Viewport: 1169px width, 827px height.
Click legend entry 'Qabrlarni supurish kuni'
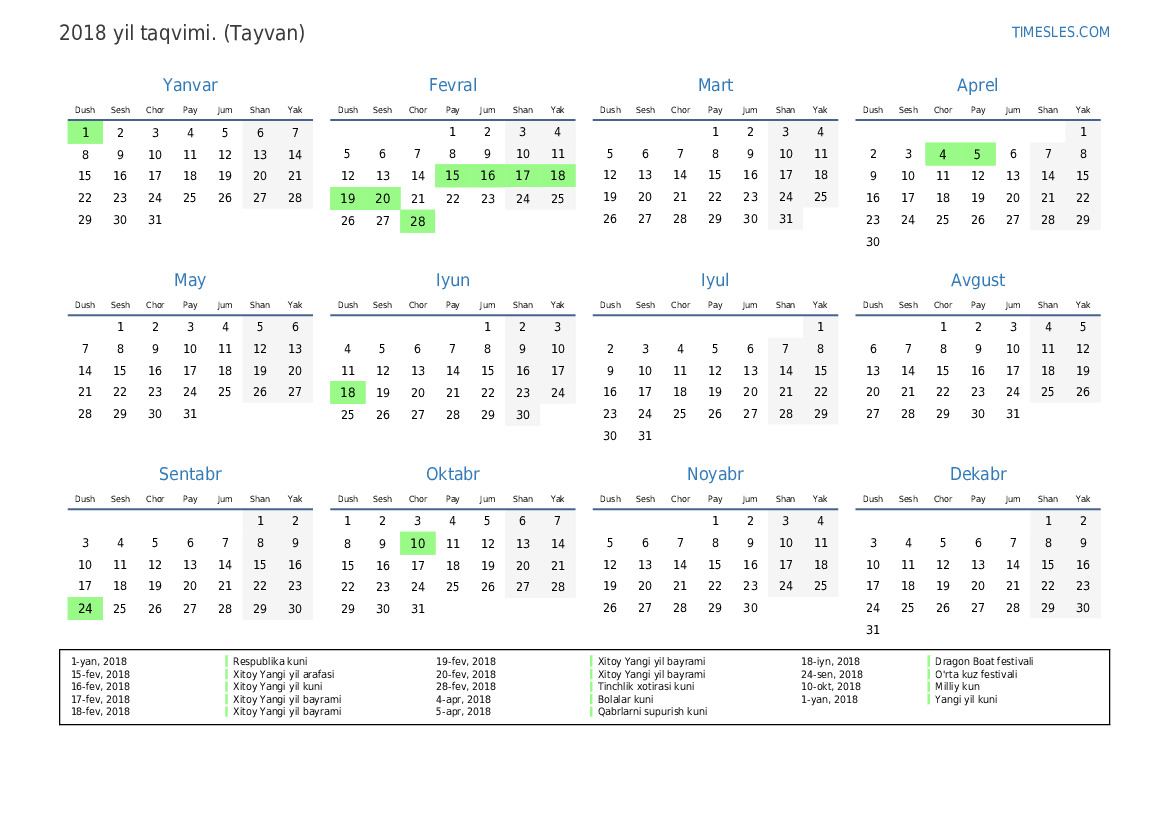pyautogui.click(x=652, y=711)
